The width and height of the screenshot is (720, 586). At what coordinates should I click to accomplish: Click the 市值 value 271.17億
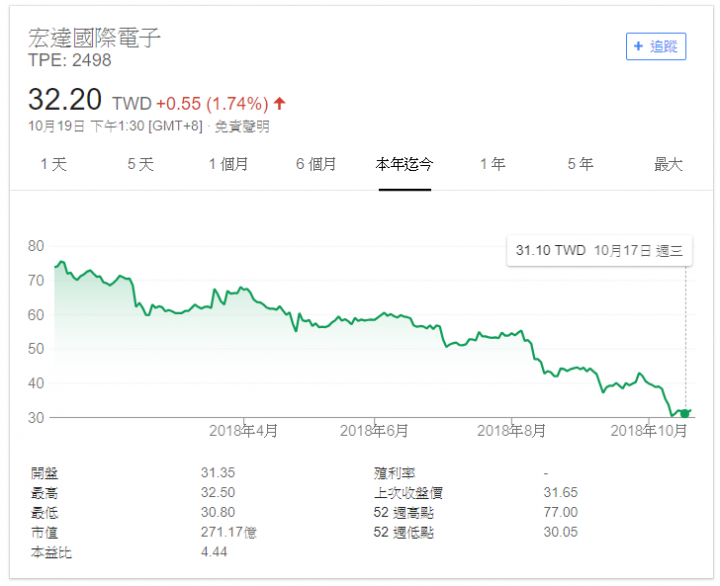(229, 532)
